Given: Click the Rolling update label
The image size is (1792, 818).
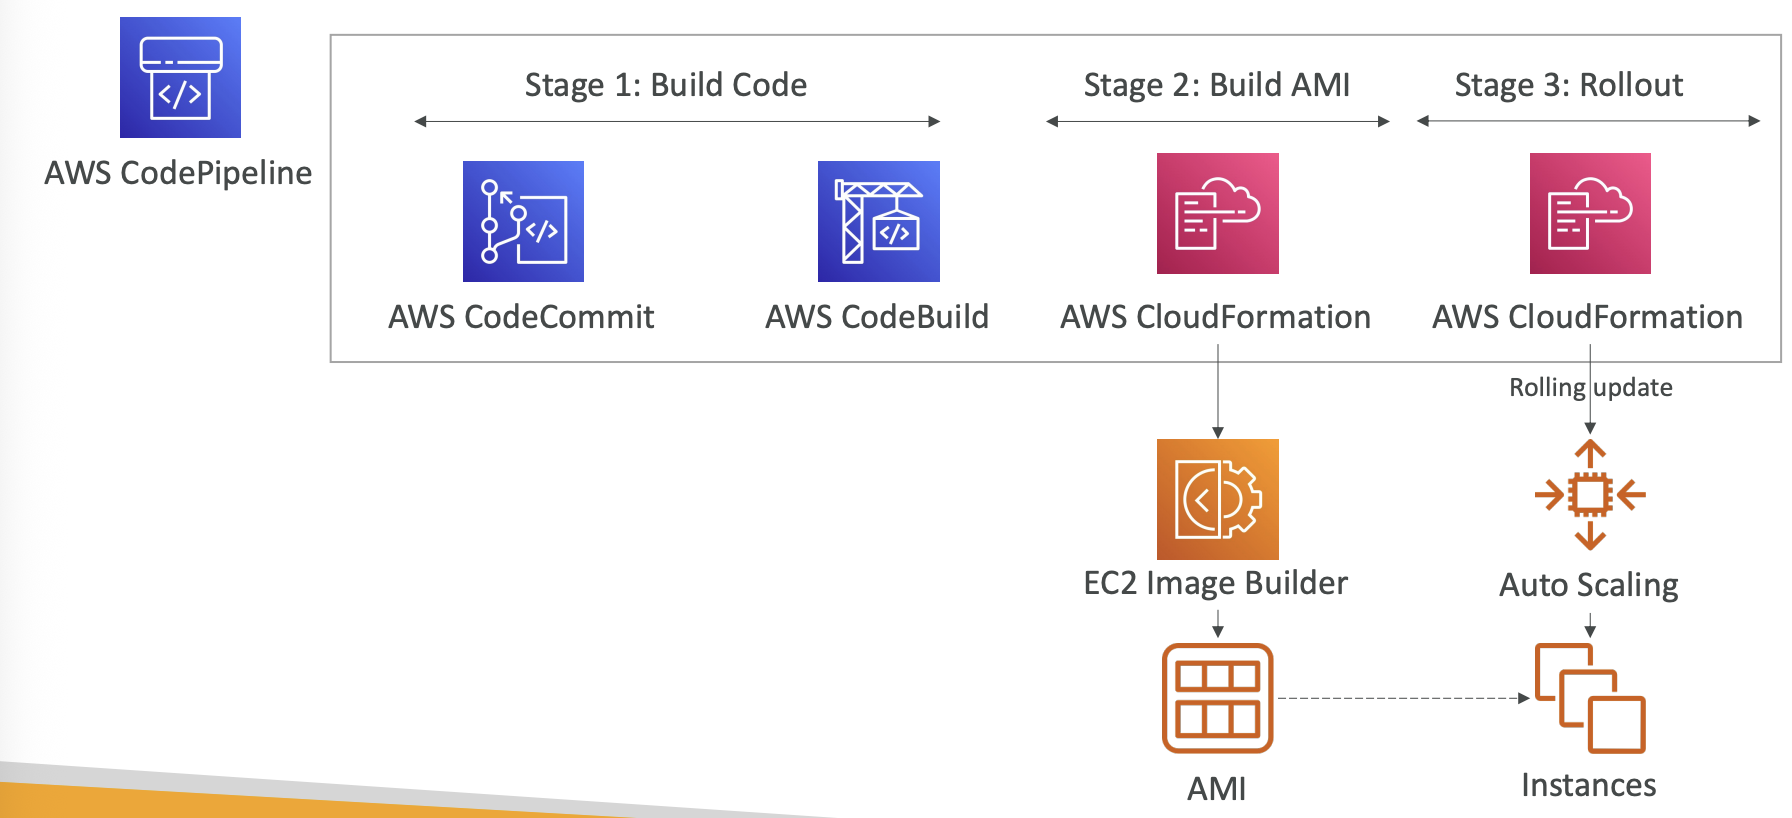Looking at the screenshot, I should coord(1590,387).
